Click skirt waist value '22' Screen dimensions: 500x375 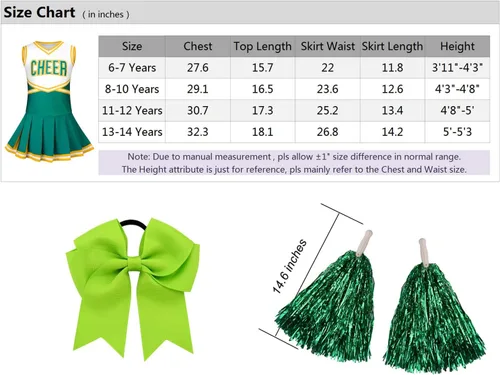click(x=328, y=68)
